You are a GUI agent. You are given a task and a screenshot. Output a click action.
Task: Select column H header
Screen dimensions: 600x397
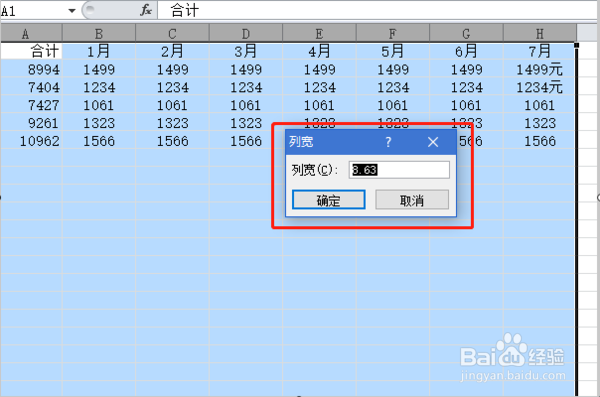click(x=540, y=34)
